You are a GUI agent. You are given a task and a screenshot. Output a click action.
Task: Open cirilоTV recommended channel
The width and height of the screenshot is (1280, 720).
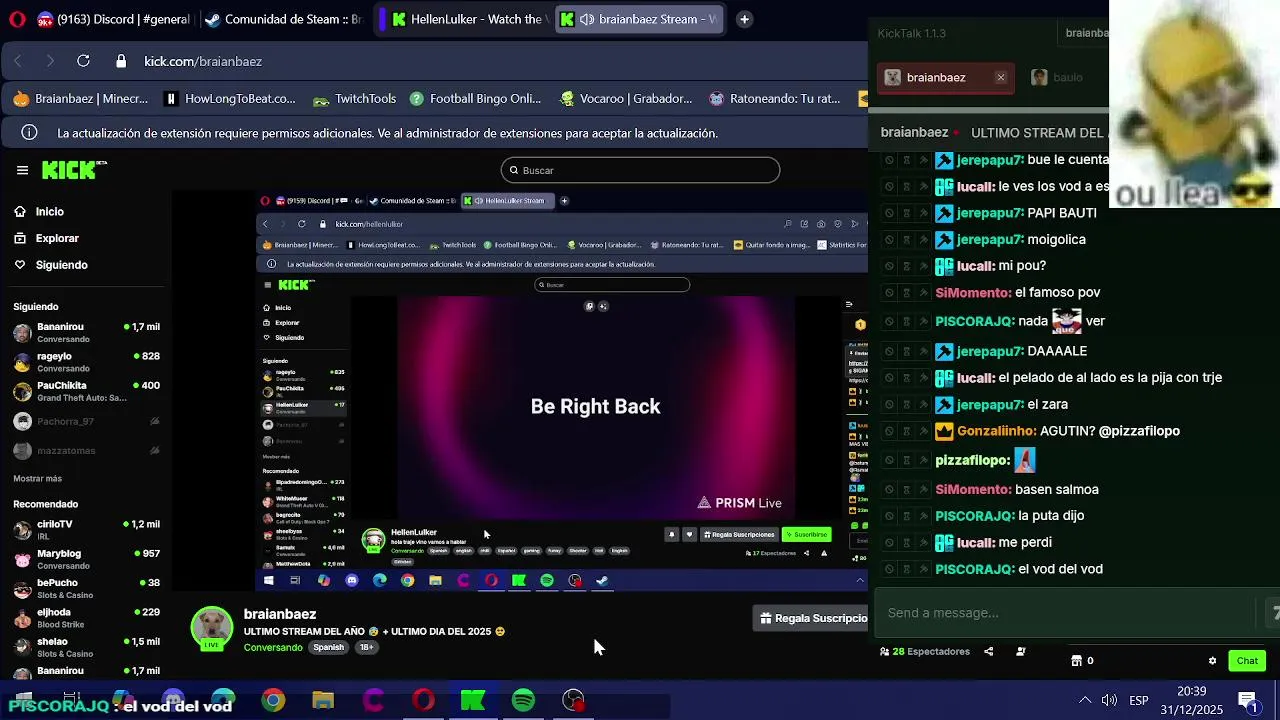click(86, 530)
